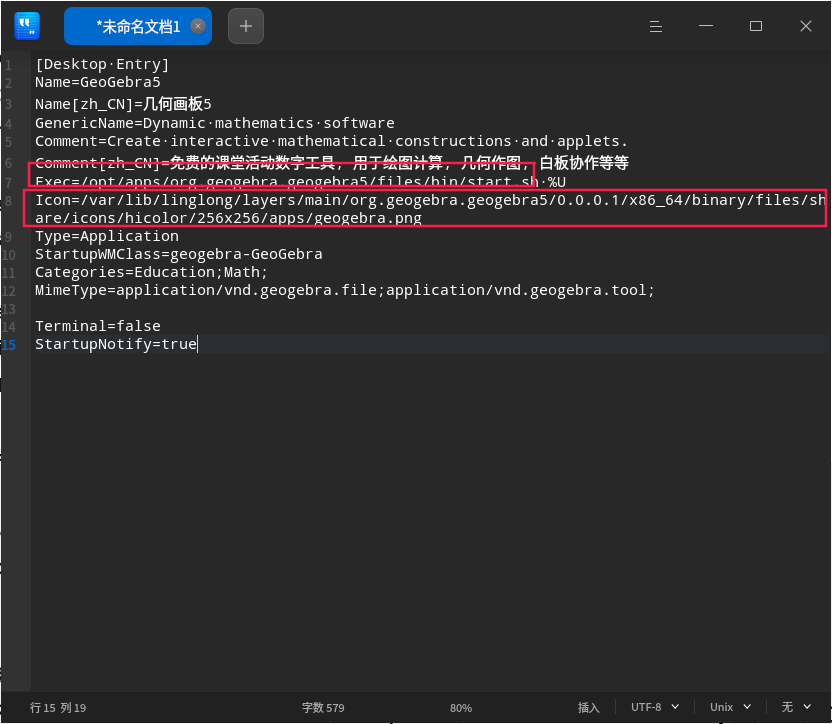Click the 行 15 列 19 cursor position indicator
Screen dimensions: 832x724
pyautogui.click(x=58, y=708)
